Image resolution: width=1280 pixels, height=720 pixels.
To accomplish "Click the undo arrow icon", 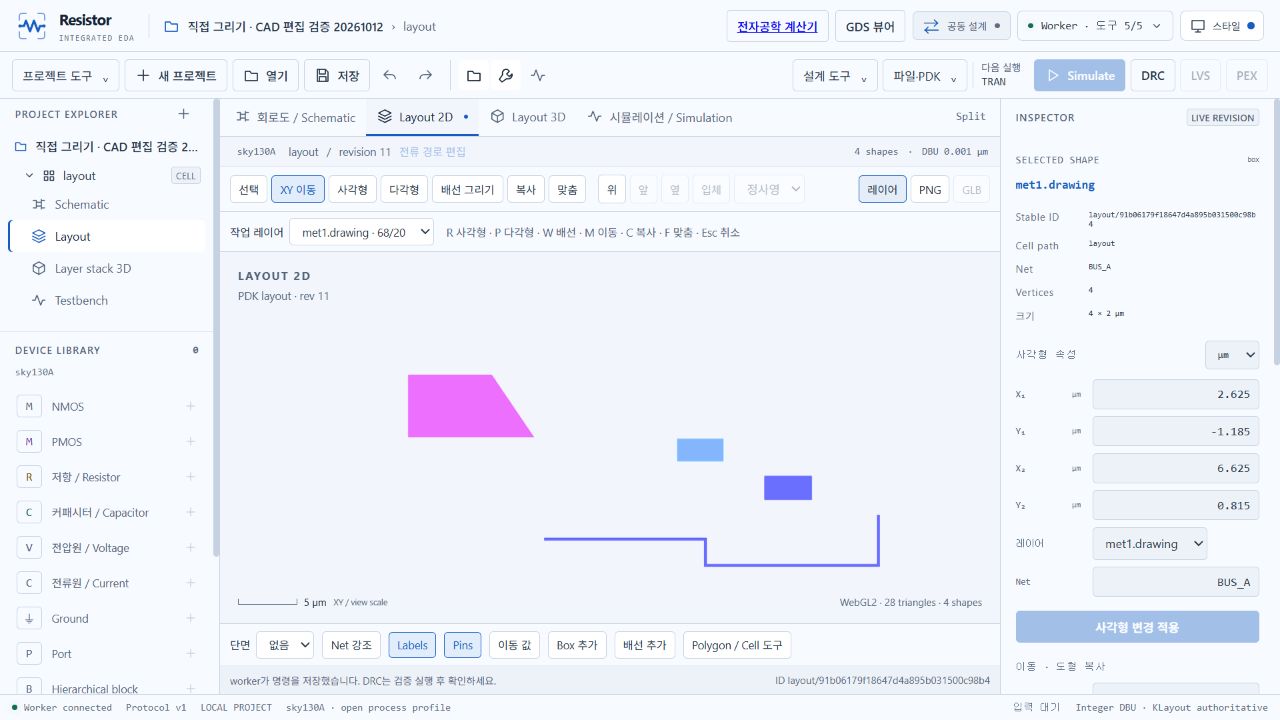I will point(390,76).
